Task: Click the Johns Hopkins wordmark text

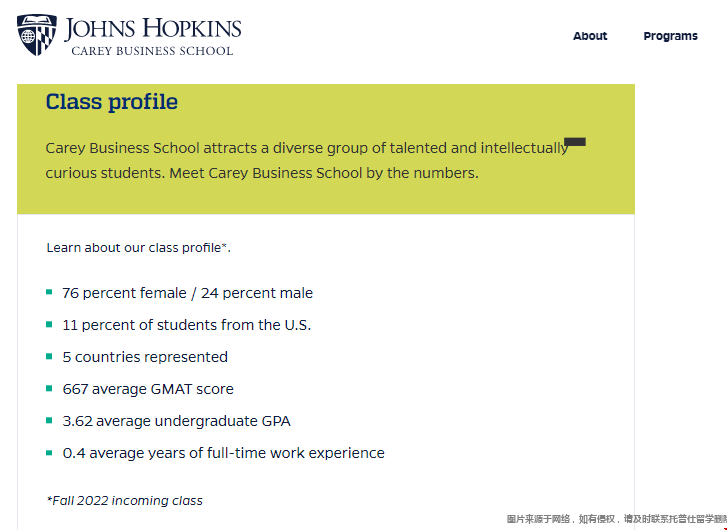Action: [x=155, y=27]
